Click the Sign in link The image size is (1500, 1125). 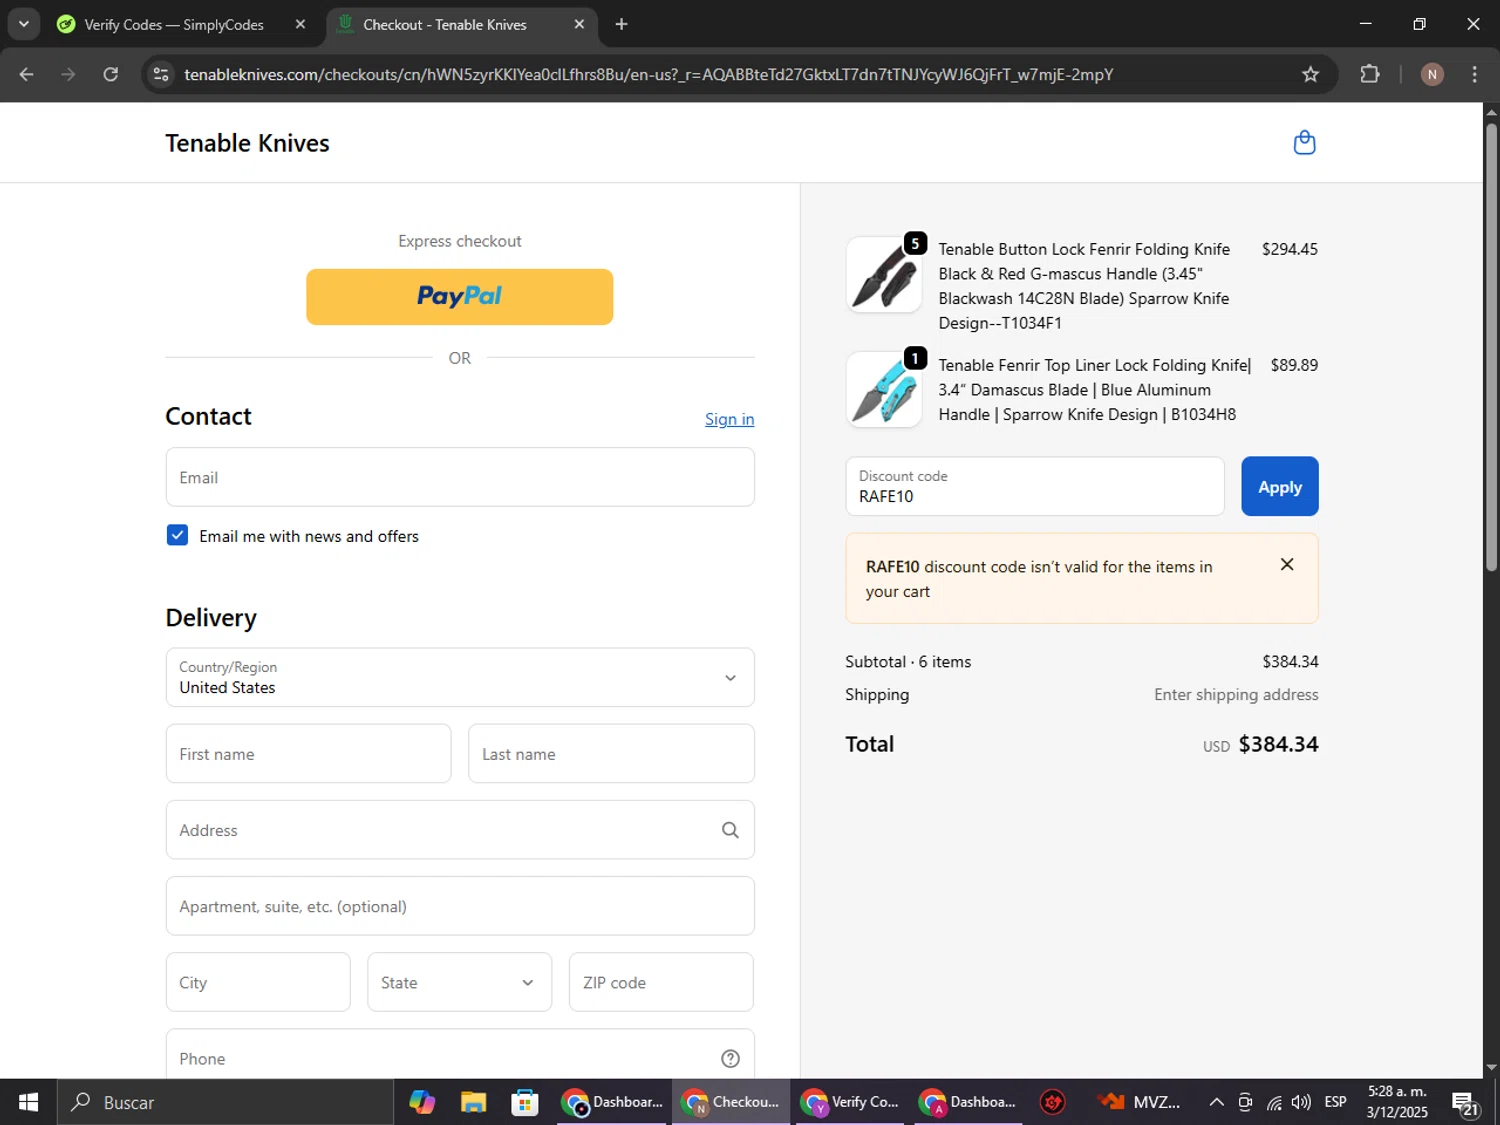(x=729, y=419)
